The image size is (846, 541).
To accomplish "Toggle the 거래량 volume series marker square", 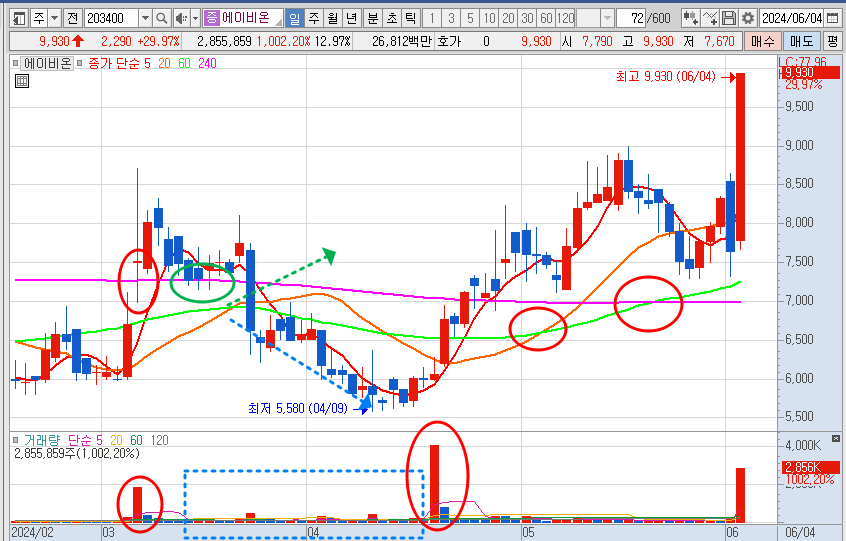I will (16, 440).
